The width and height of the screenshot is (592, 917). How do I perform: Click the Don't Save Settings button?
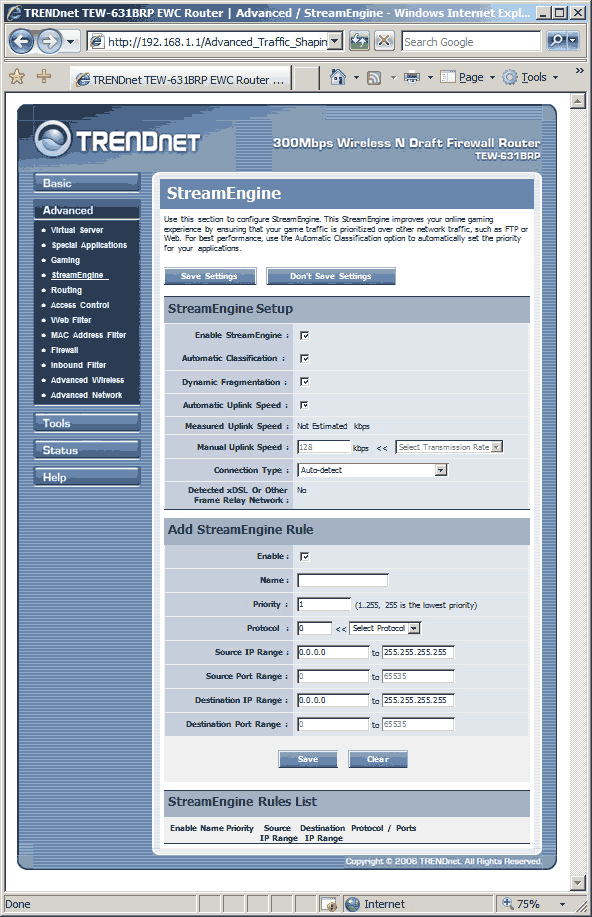click(x=331, y=276)
